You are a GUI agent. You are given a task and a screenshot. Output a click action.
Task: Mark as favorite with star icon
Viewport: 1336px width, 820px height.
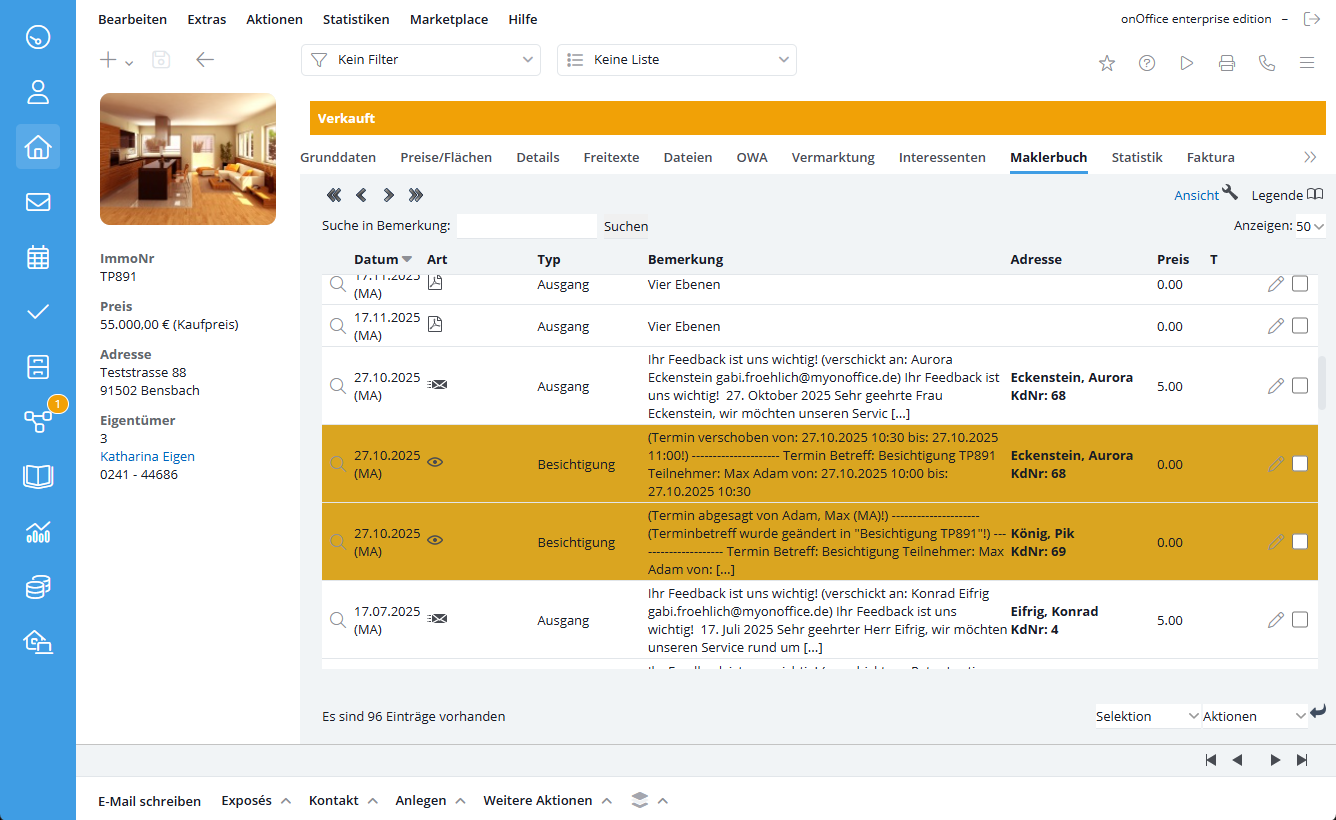1107,63
